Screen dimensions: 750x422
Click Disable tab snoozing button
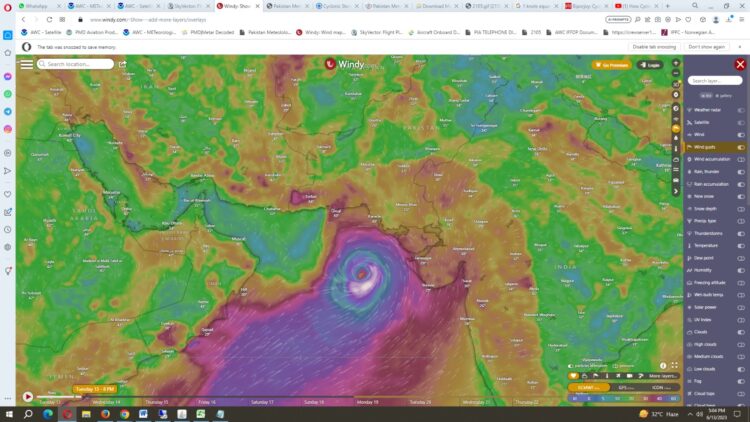point(654,47)
